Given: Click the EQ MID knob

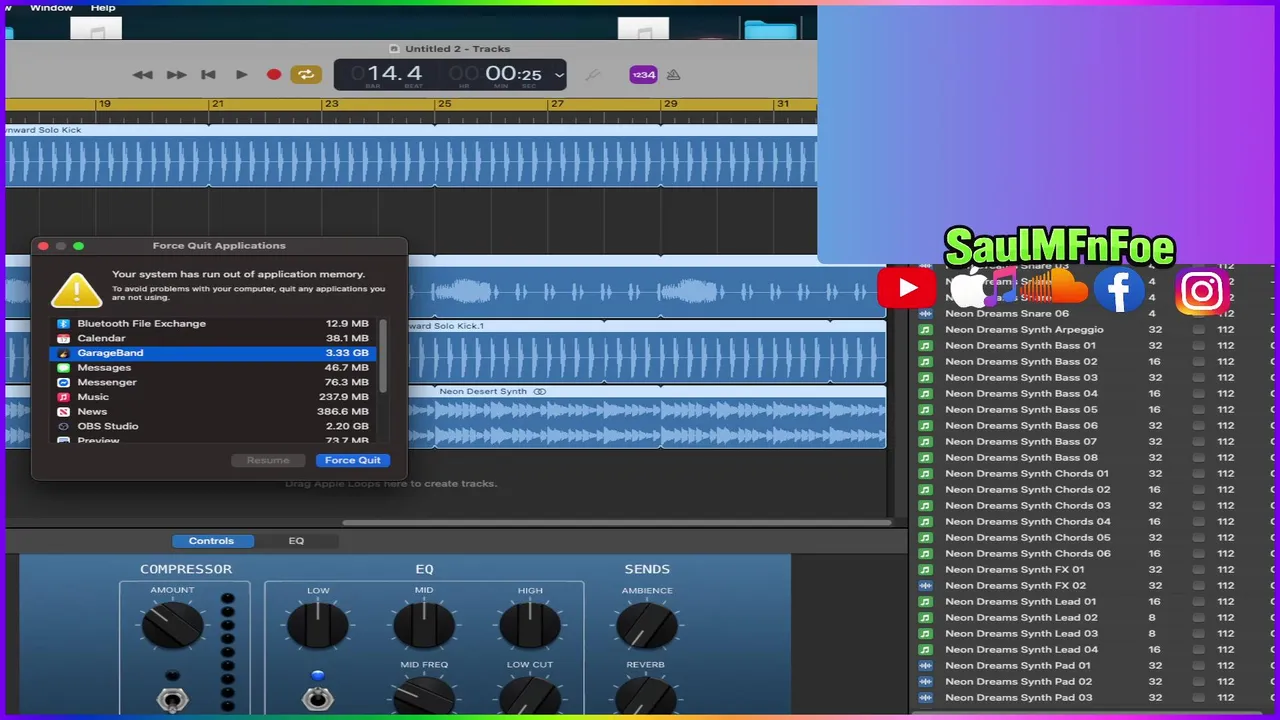Looking at the screenshot, I should point(424,625).
